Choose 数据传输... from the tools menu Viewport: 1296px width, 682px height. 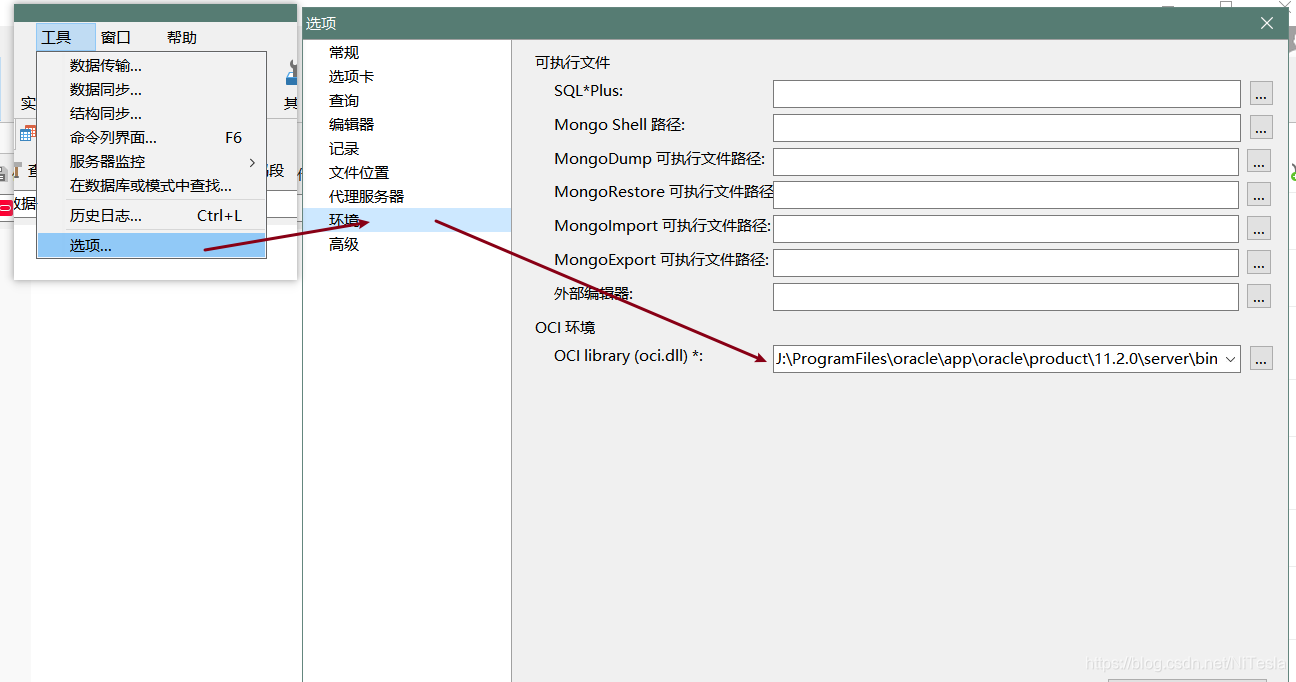(x=151, y=66)
